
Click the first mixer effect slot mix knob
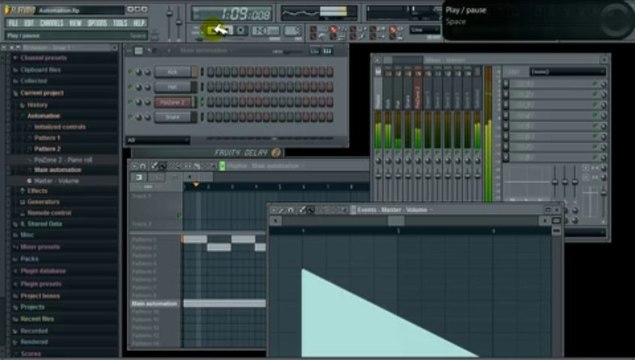603,84
